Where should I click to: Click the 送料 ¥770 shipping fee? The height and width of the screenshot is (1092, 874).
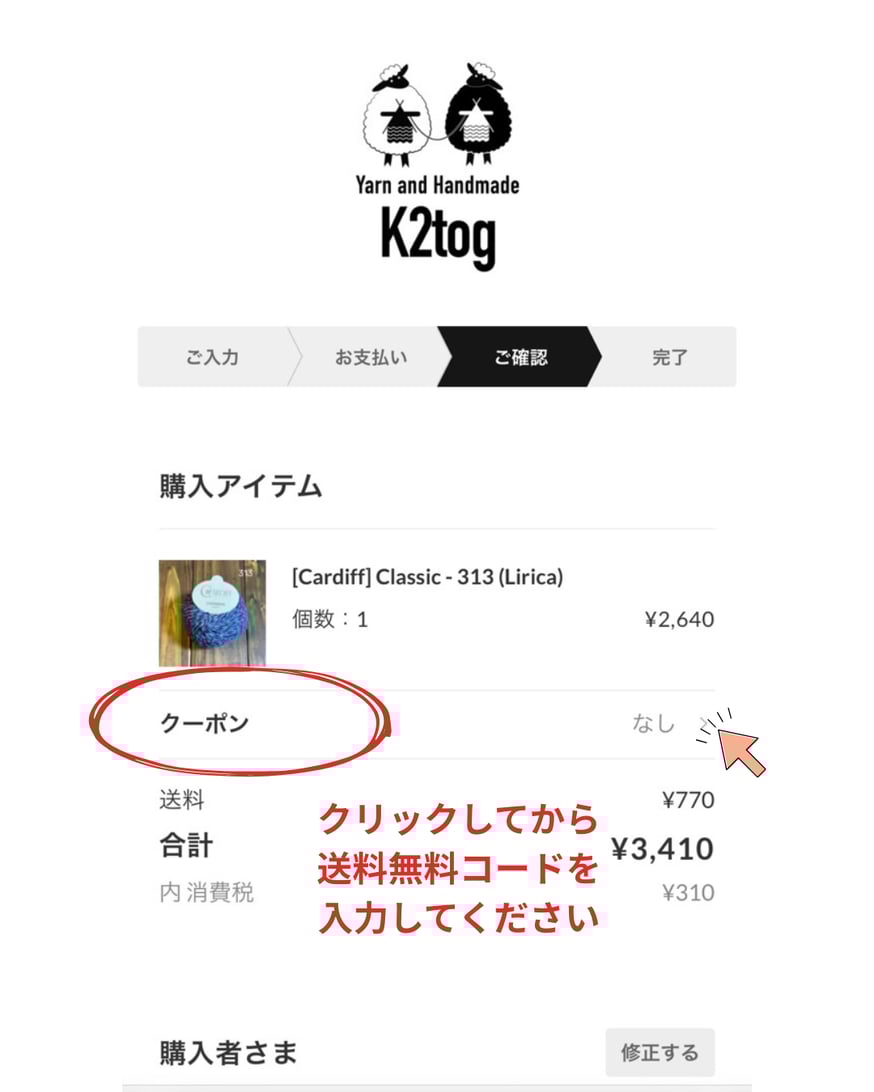pyautogui.click(x=688, y=800)
